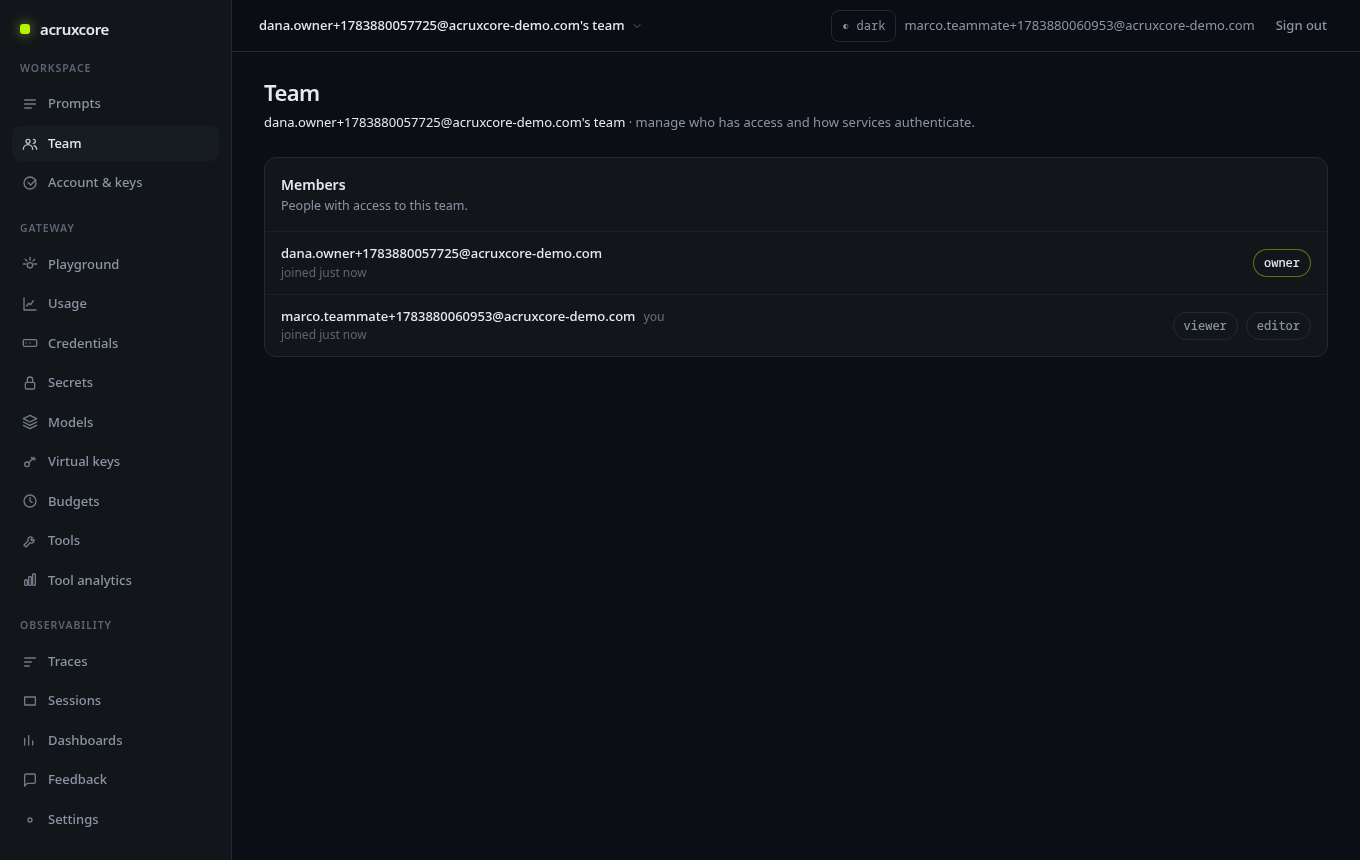Click "People with access to this team."
Viewport: 1360px width, 860px height.
pyautogui.click(x=374, y=206)
